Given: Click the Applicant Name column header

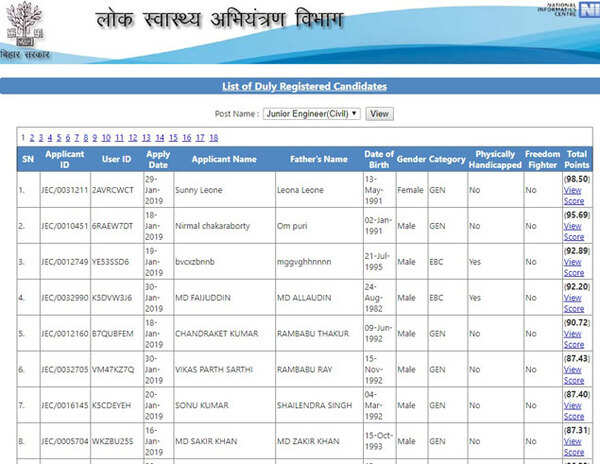Looking at the screenshot, I should coord(224,159).
